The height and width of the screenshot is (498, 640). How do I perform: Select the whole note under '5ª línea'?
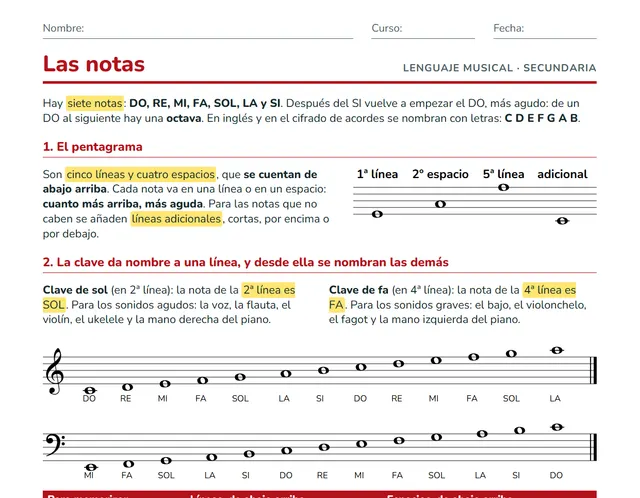[503, 187]
